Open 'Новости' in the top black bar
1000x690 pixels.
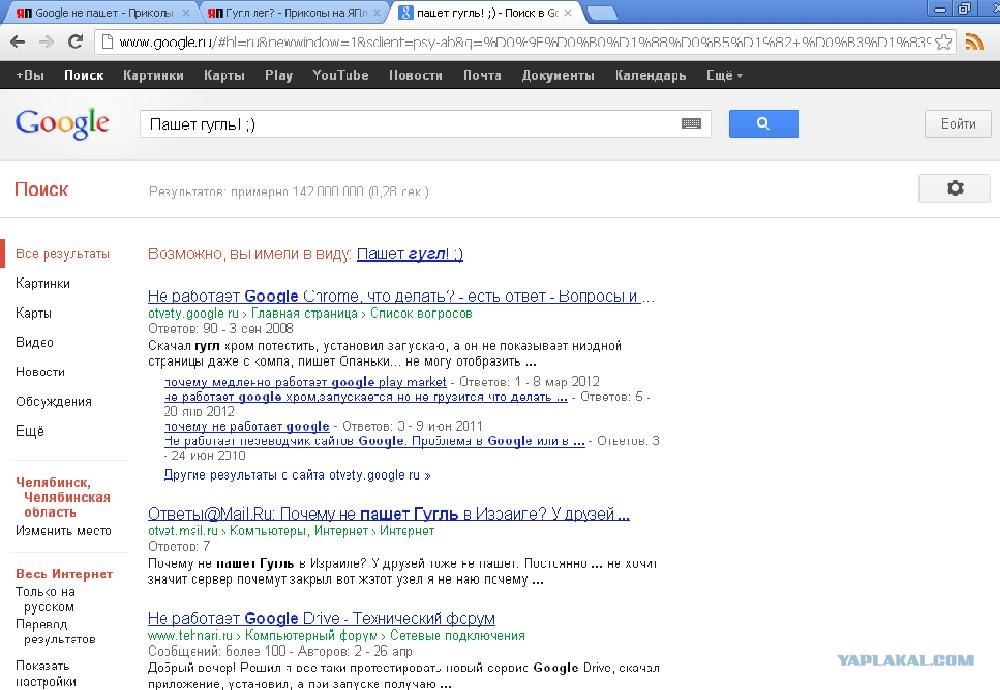coord(415,75)
